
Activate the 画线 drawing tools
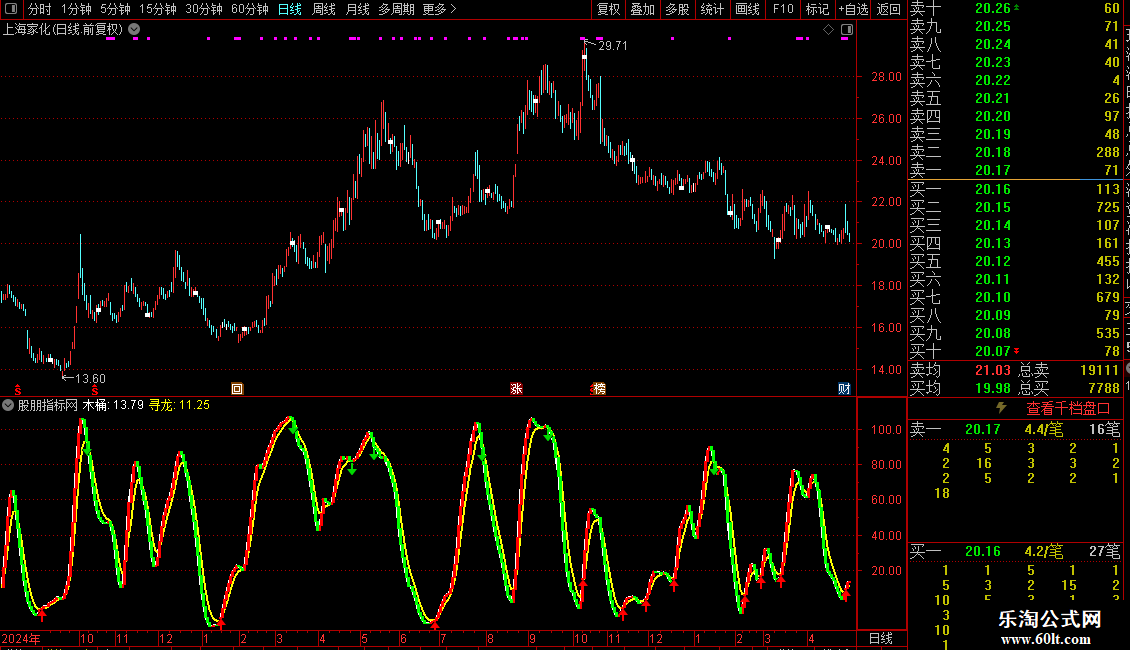(747, 9)
